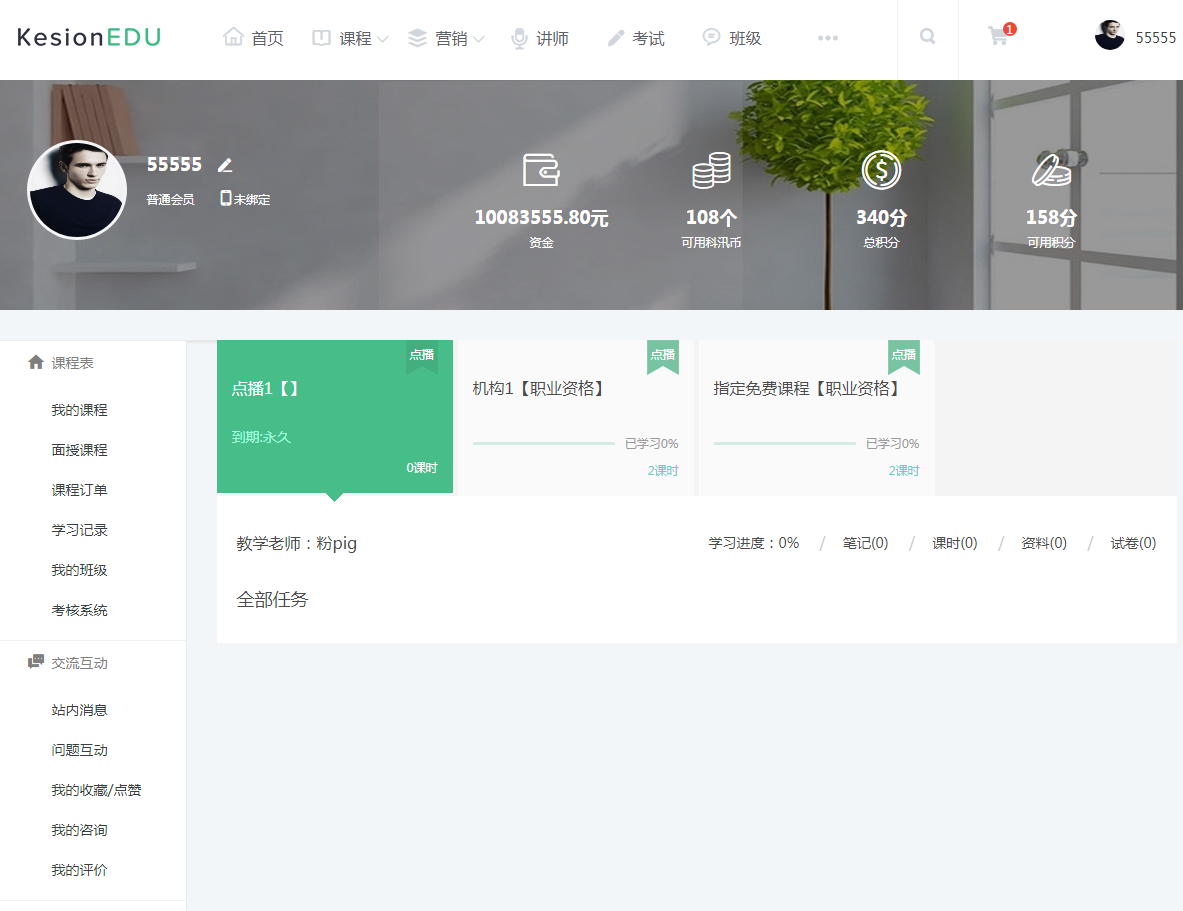Open the three-dots more menu

(827, 38)
